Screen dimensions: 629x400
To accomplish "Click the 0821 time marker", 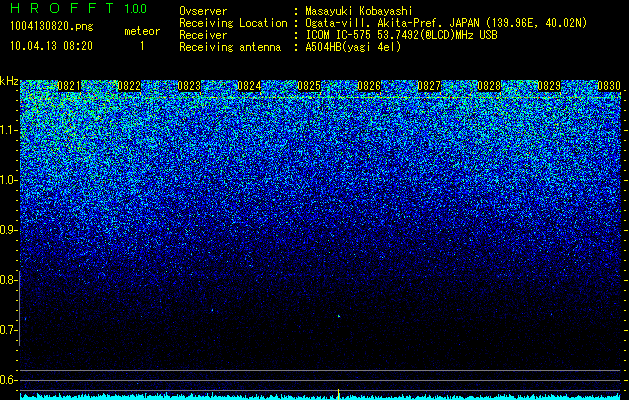I will coord(69,86).
